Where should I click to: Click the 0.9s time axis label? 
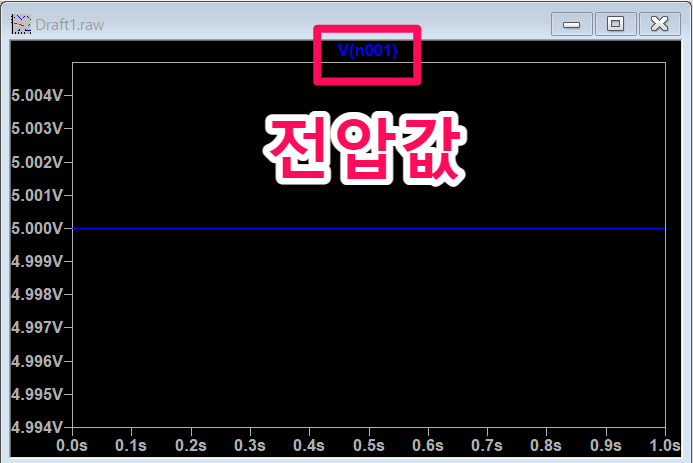pyautogui.click(x=606, y=445)
